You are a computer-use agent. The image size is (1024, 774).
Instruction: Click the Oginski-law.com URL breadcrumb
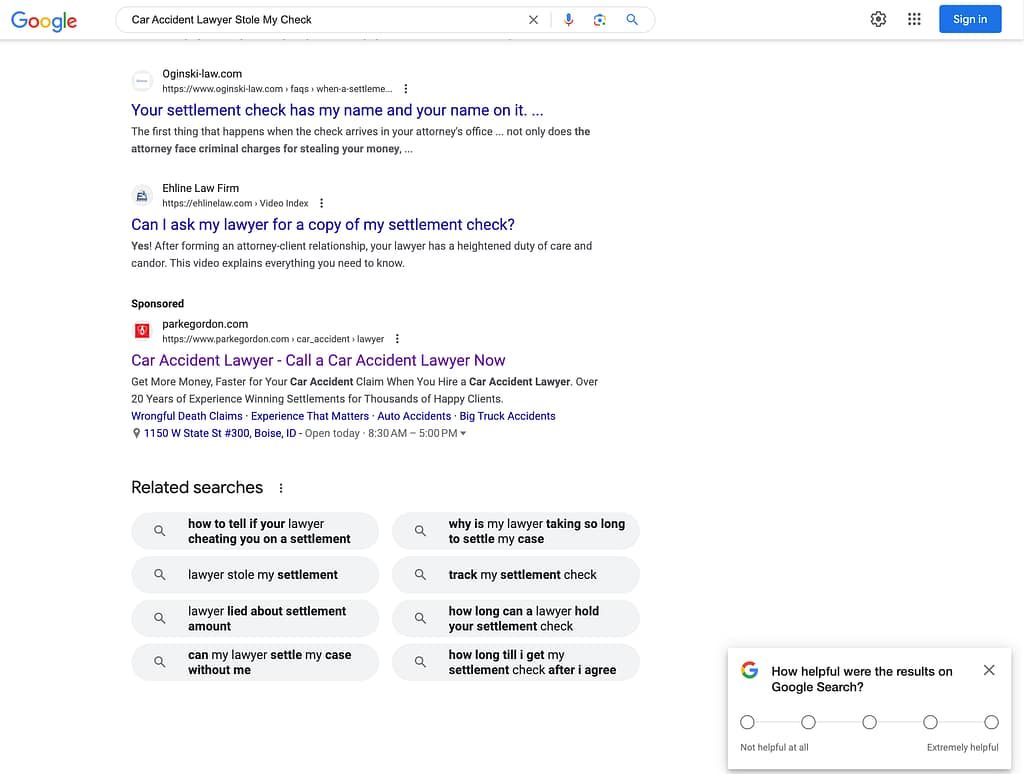pos(277,89)
